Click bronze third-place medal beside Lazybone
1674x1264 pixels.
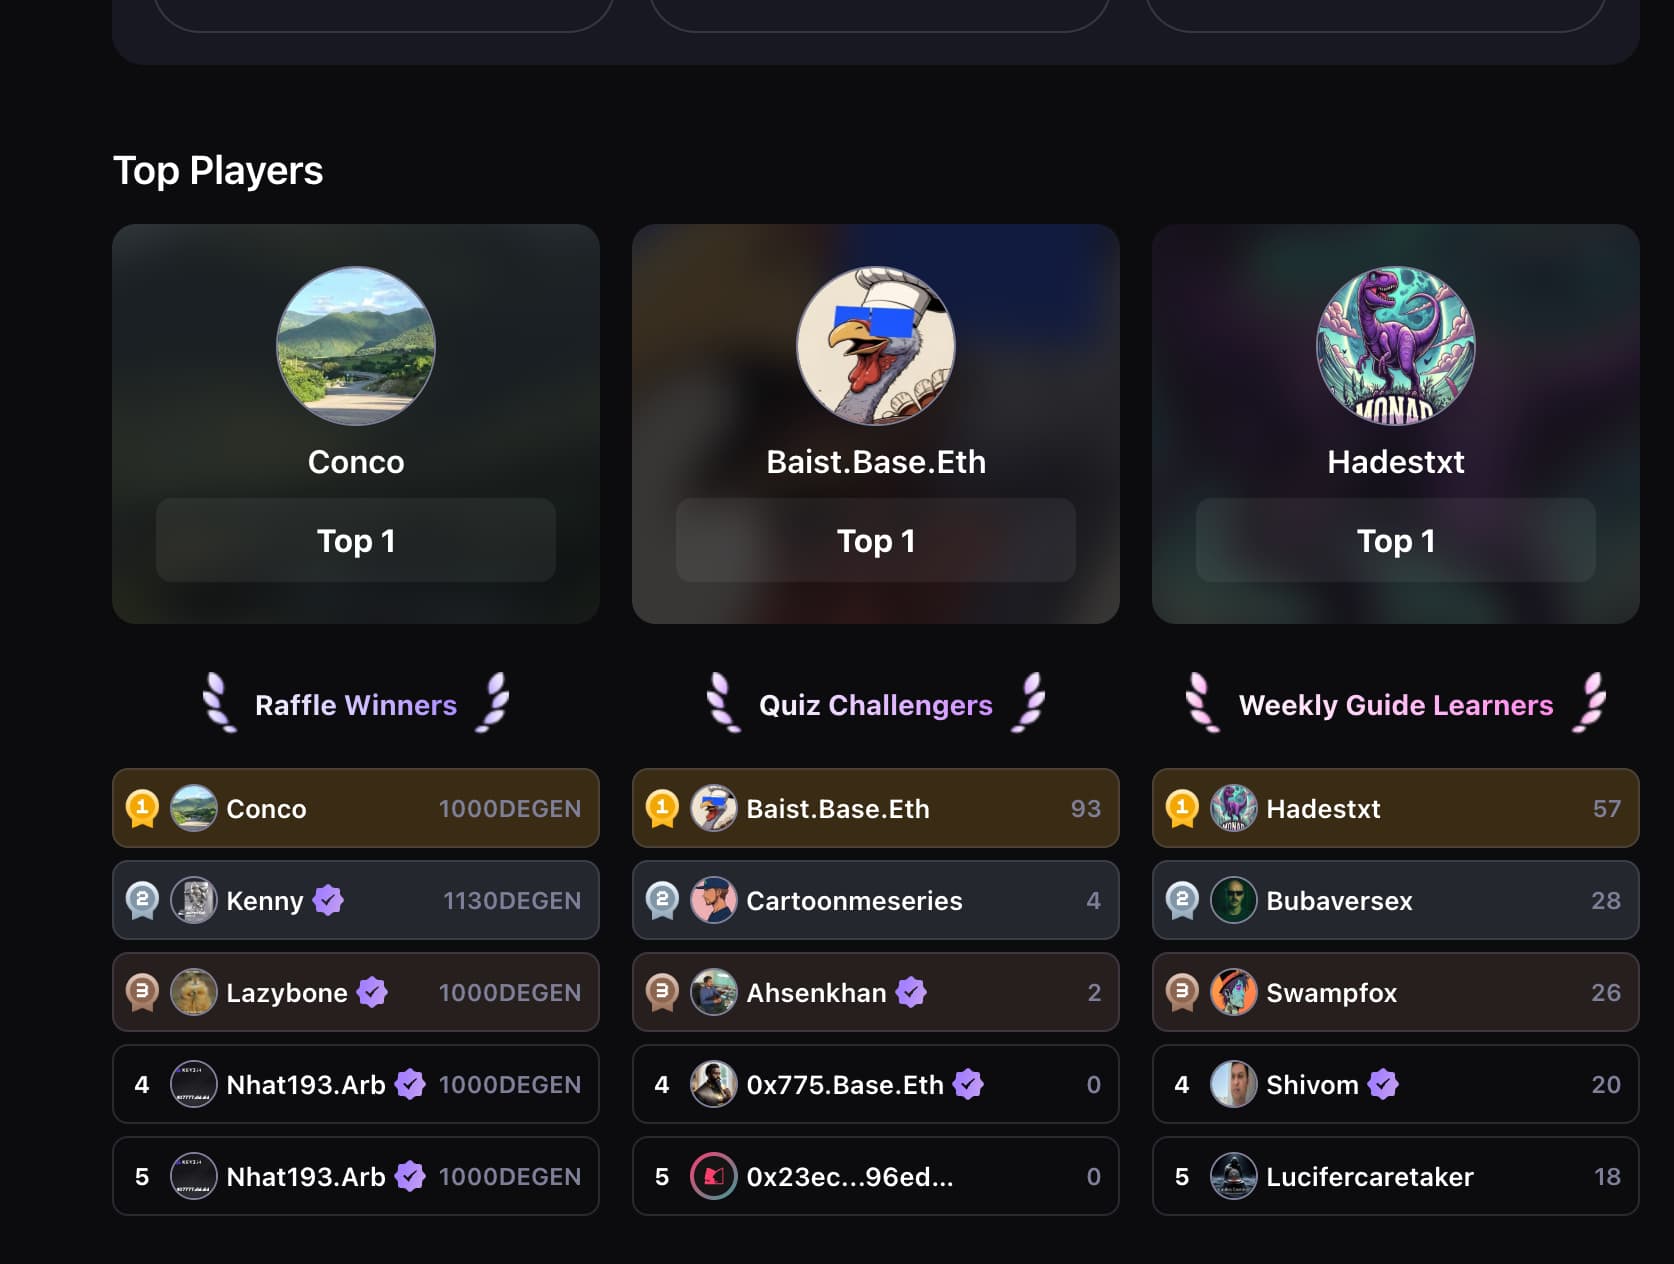point(142,992)
